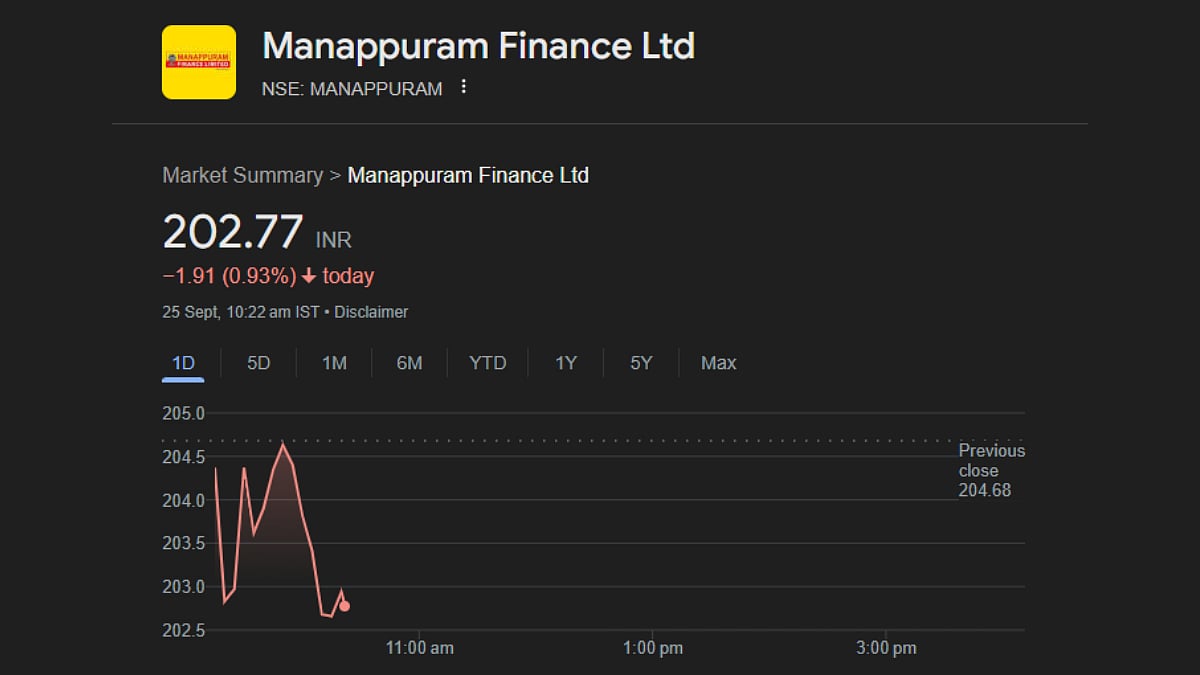The height and width of the screenshot is (675, 1200).
Task: Switch chart to YTD view
Action: pos(488,363)
